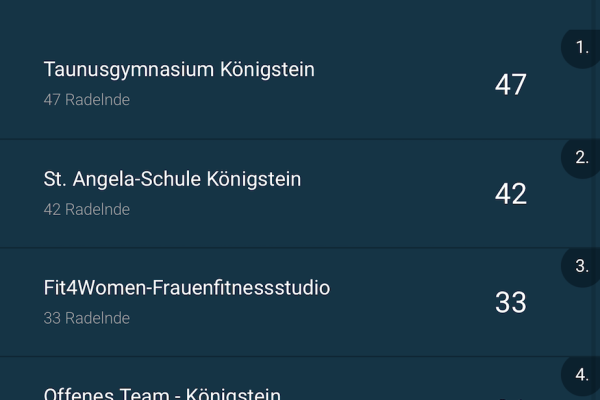600x400 pixels.
Task: Select the St. Angela-Schule Königstein team name
Action: click(x=172, y=179)
